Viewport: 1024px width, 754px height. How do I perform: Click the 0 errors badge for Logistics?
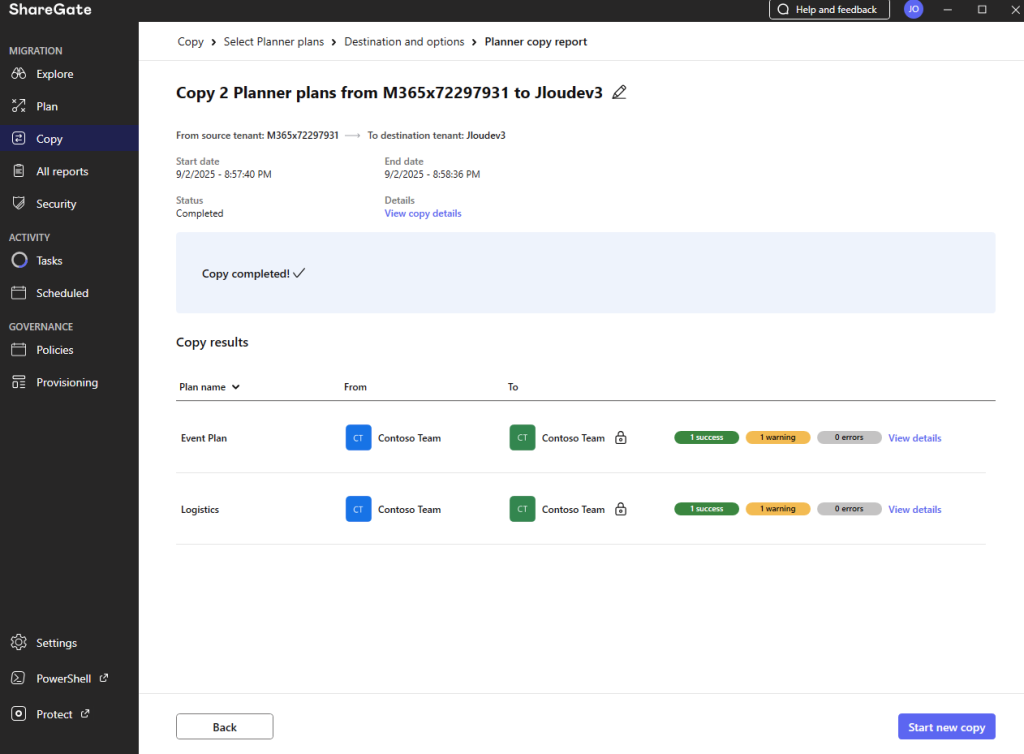click(849, 509)
